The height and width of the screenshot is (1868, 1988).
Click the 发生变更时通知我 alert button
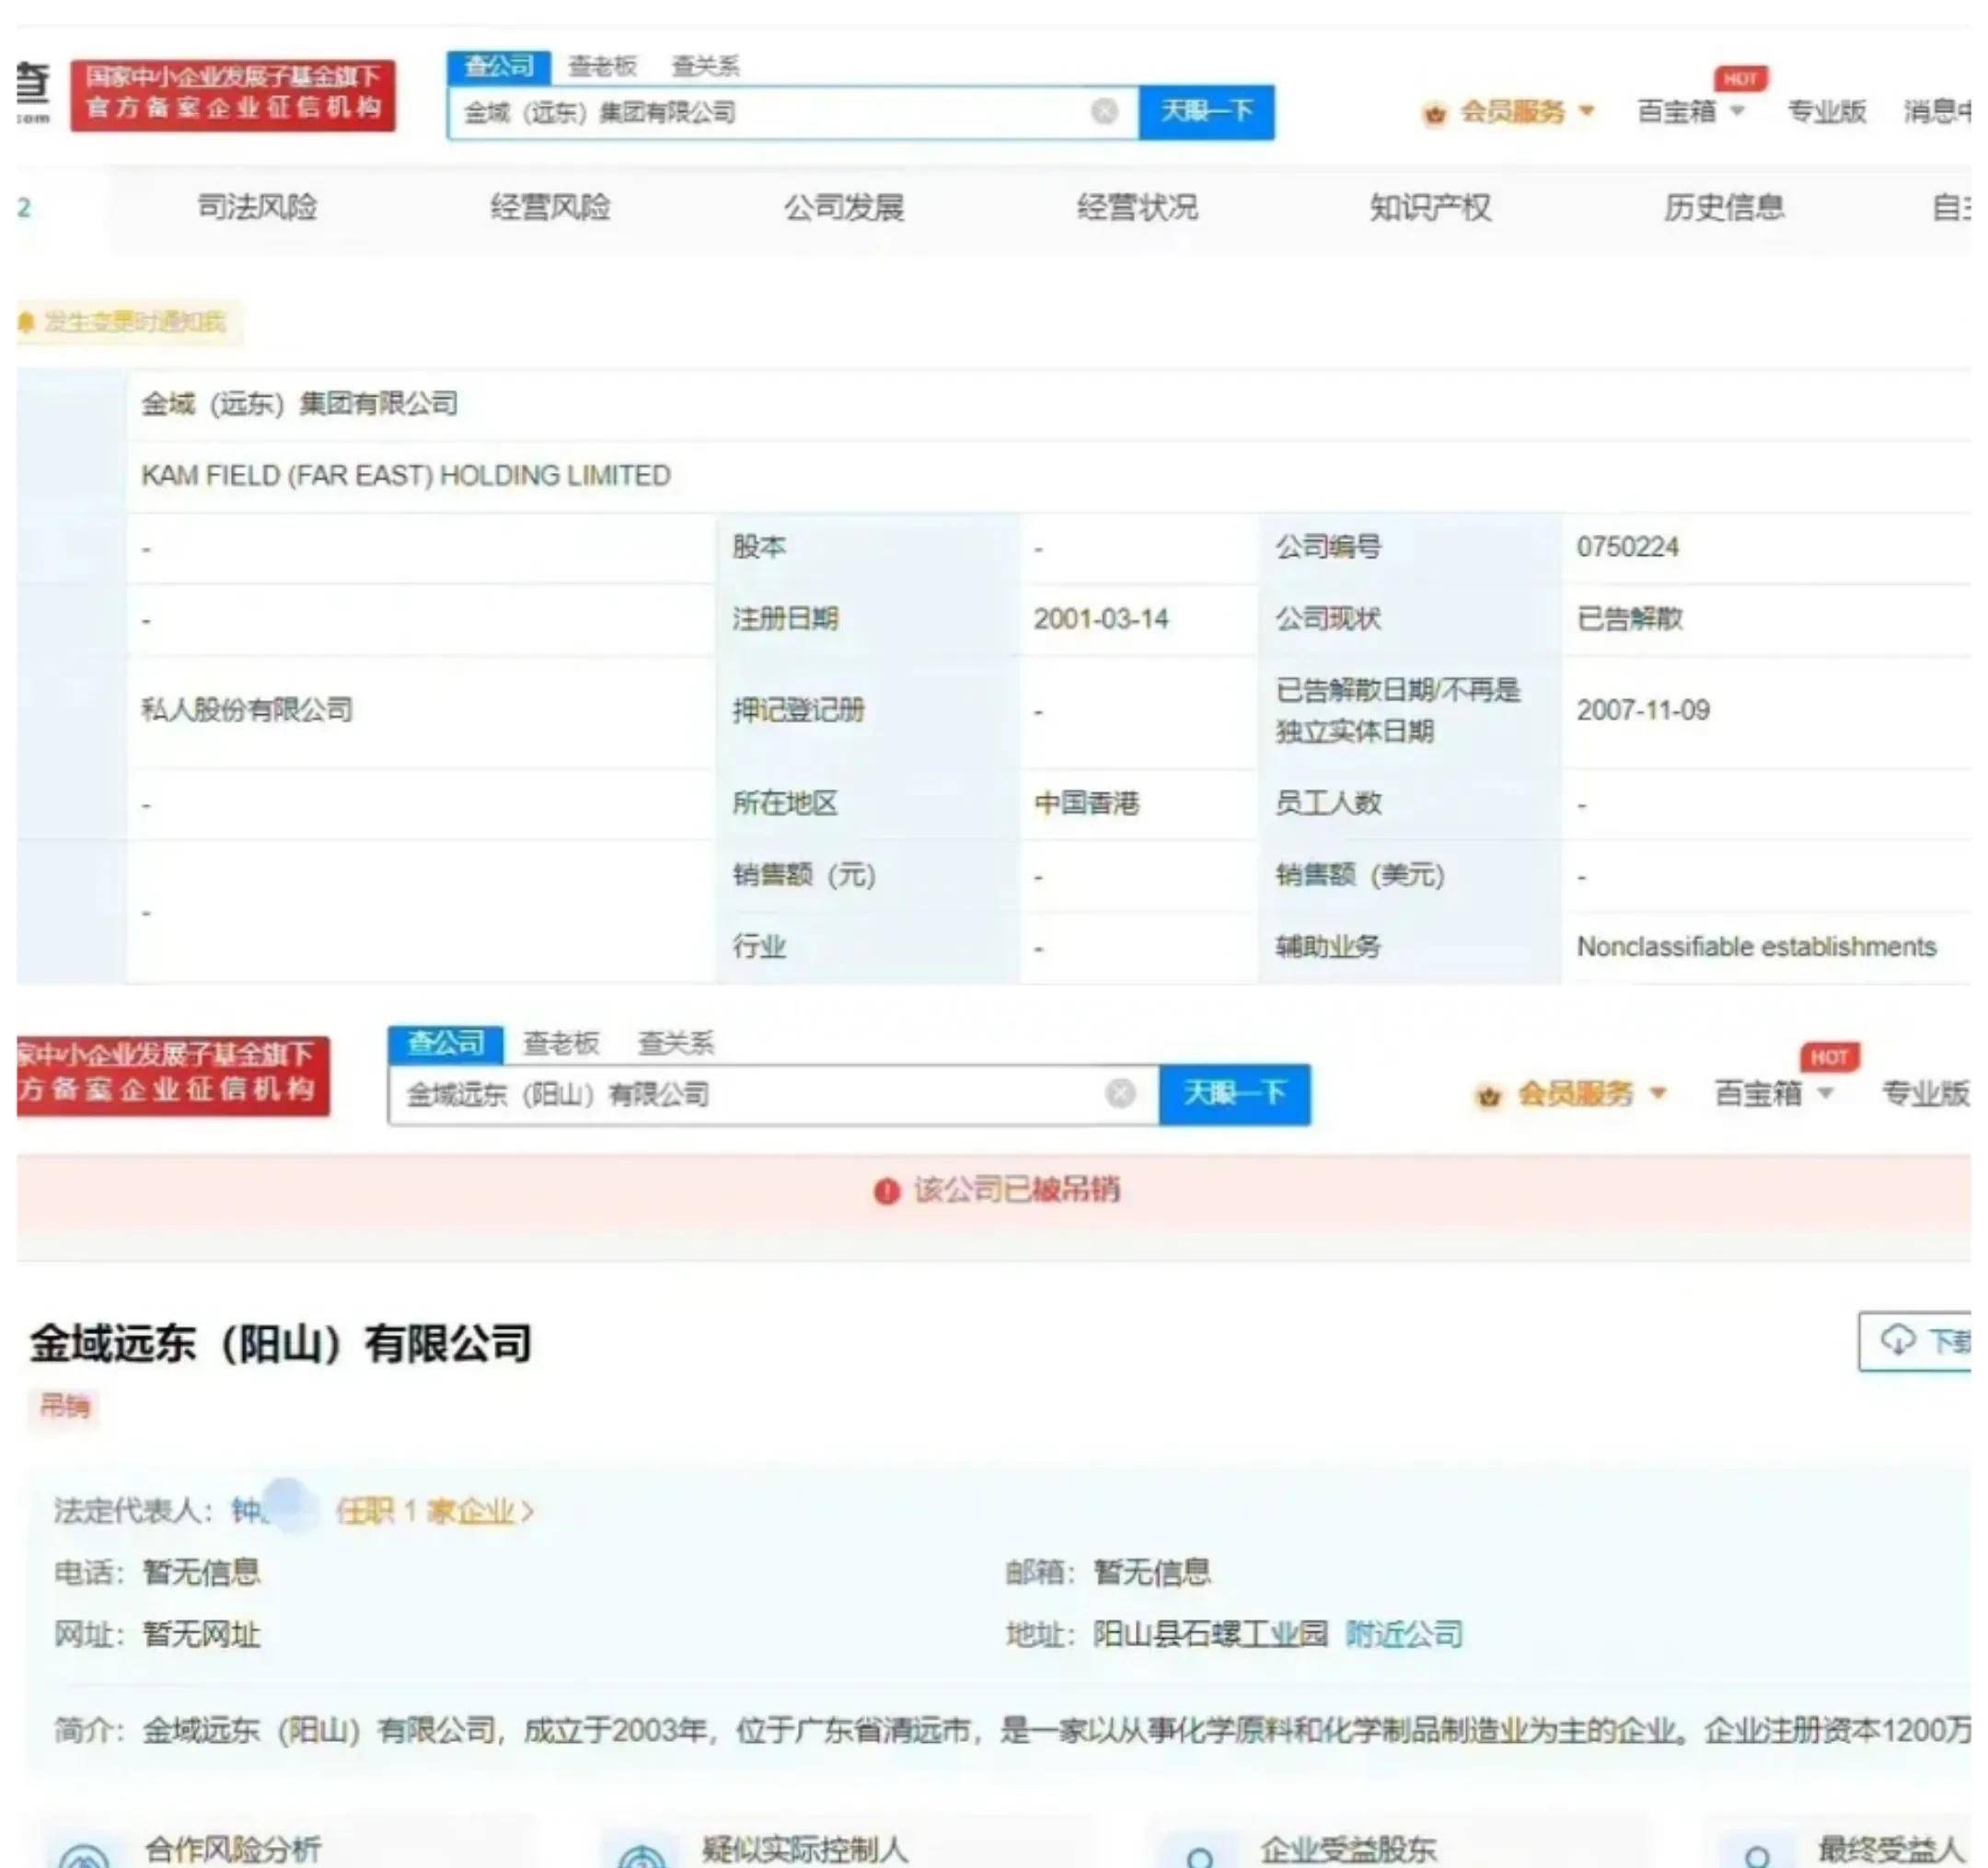[x=130, y=322]
